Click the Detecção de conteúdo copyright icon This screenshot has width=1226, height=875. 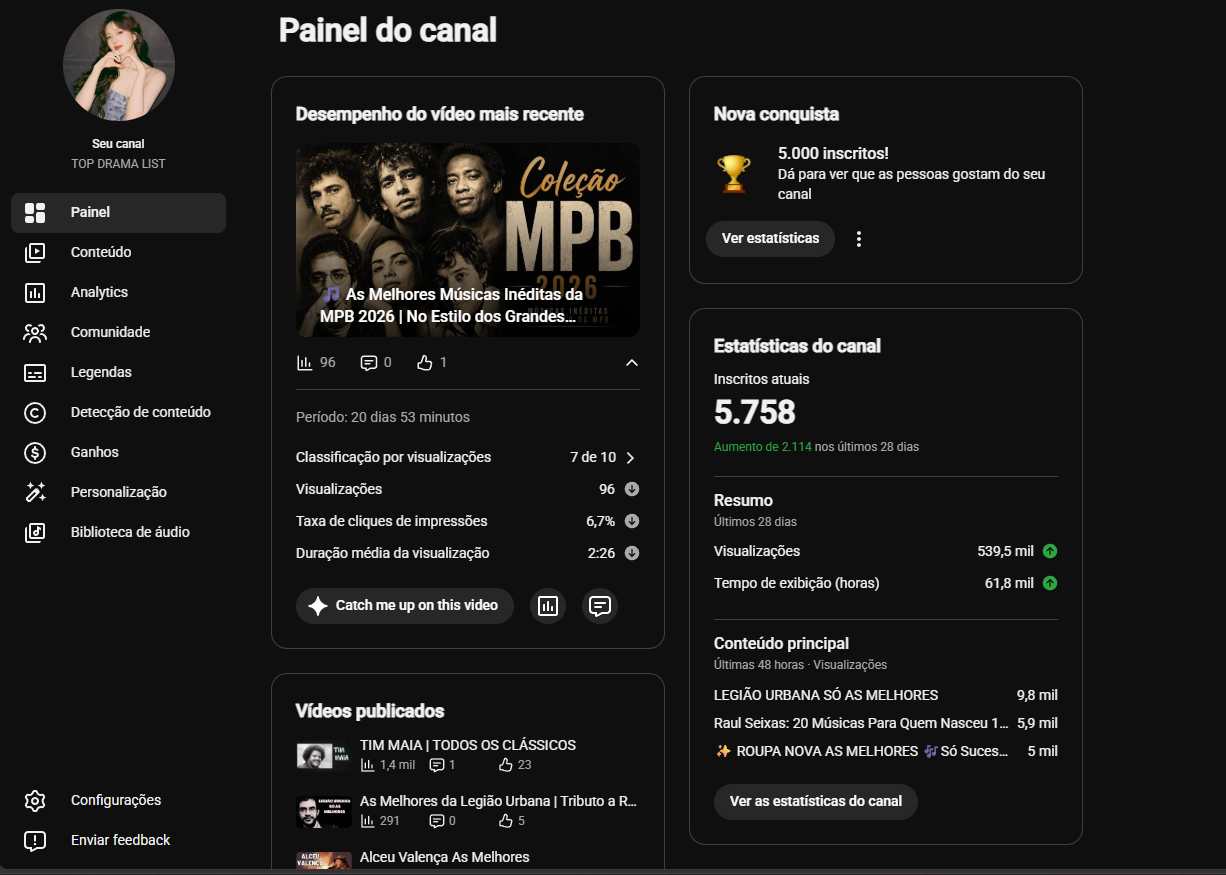pyautogui.click(x=35, y=413)
